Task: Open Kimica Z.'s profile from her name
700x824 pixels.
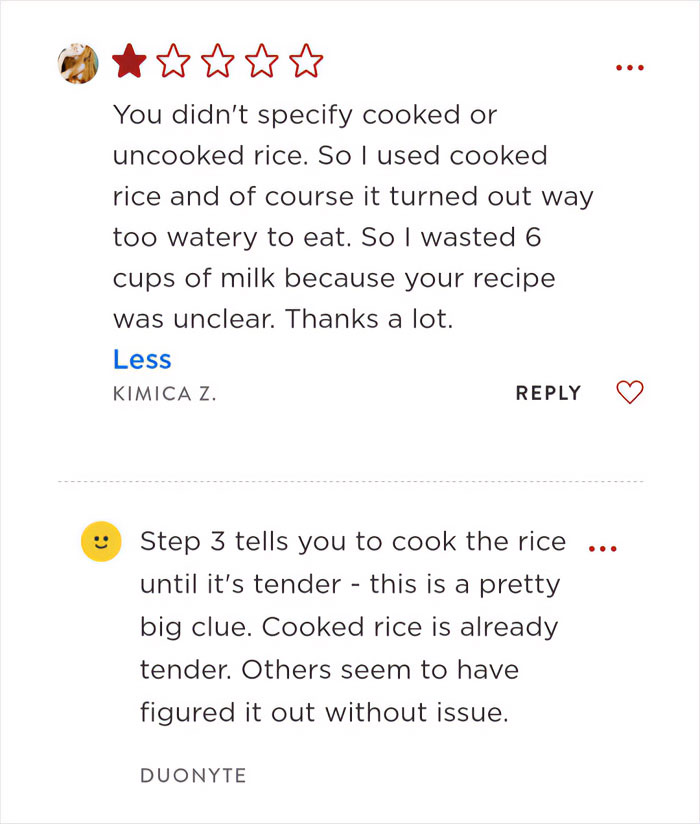Action: pyautogui.click(x=164, y=393)
